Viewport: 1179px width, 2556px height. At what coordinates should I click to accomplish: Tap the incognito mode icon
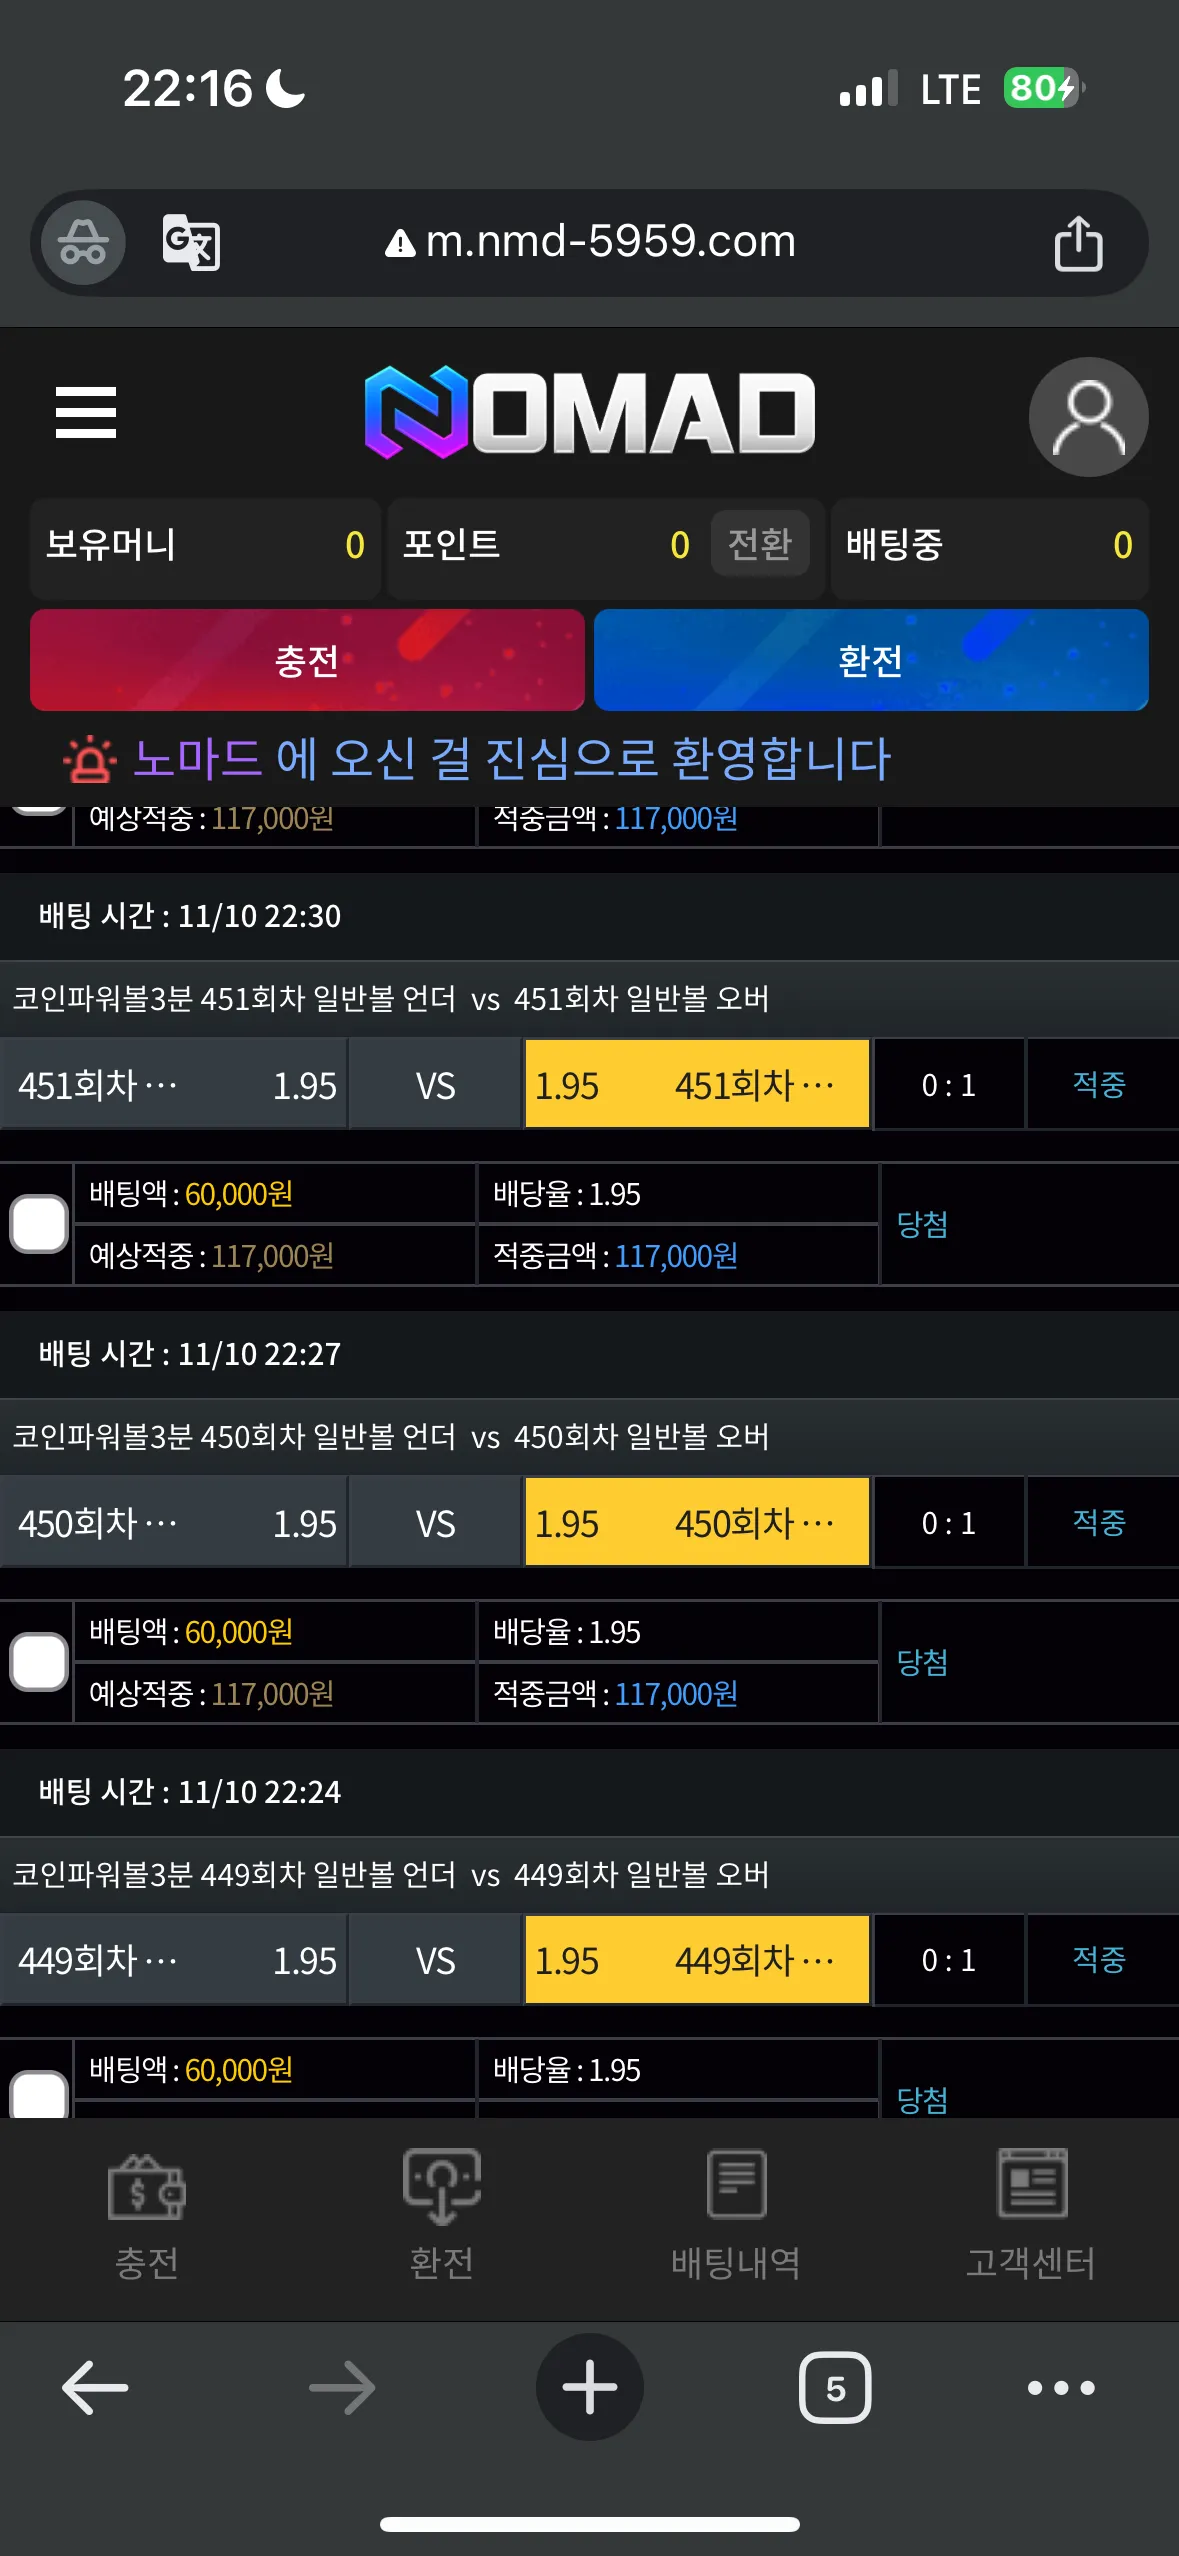[83, 242]
